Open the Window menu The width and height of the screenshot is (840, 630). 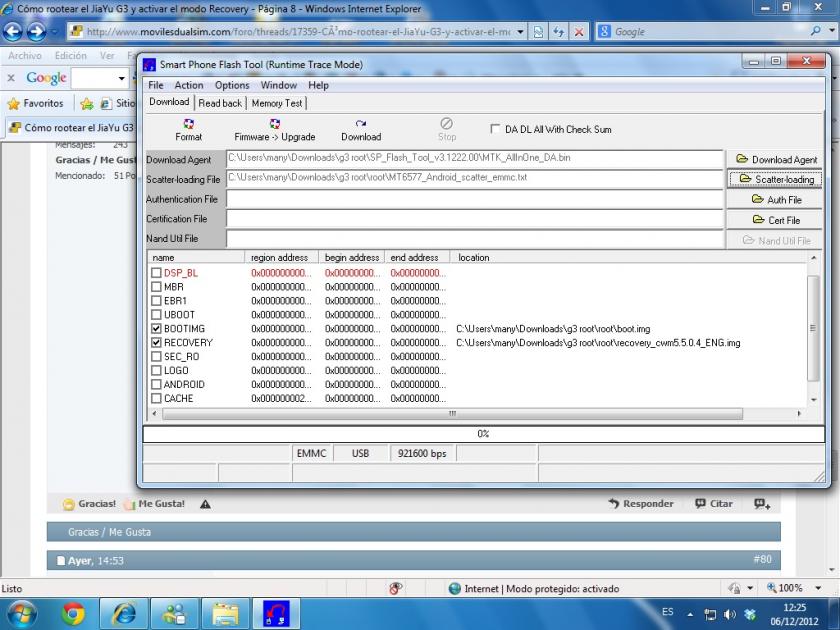tap(279, 85)
